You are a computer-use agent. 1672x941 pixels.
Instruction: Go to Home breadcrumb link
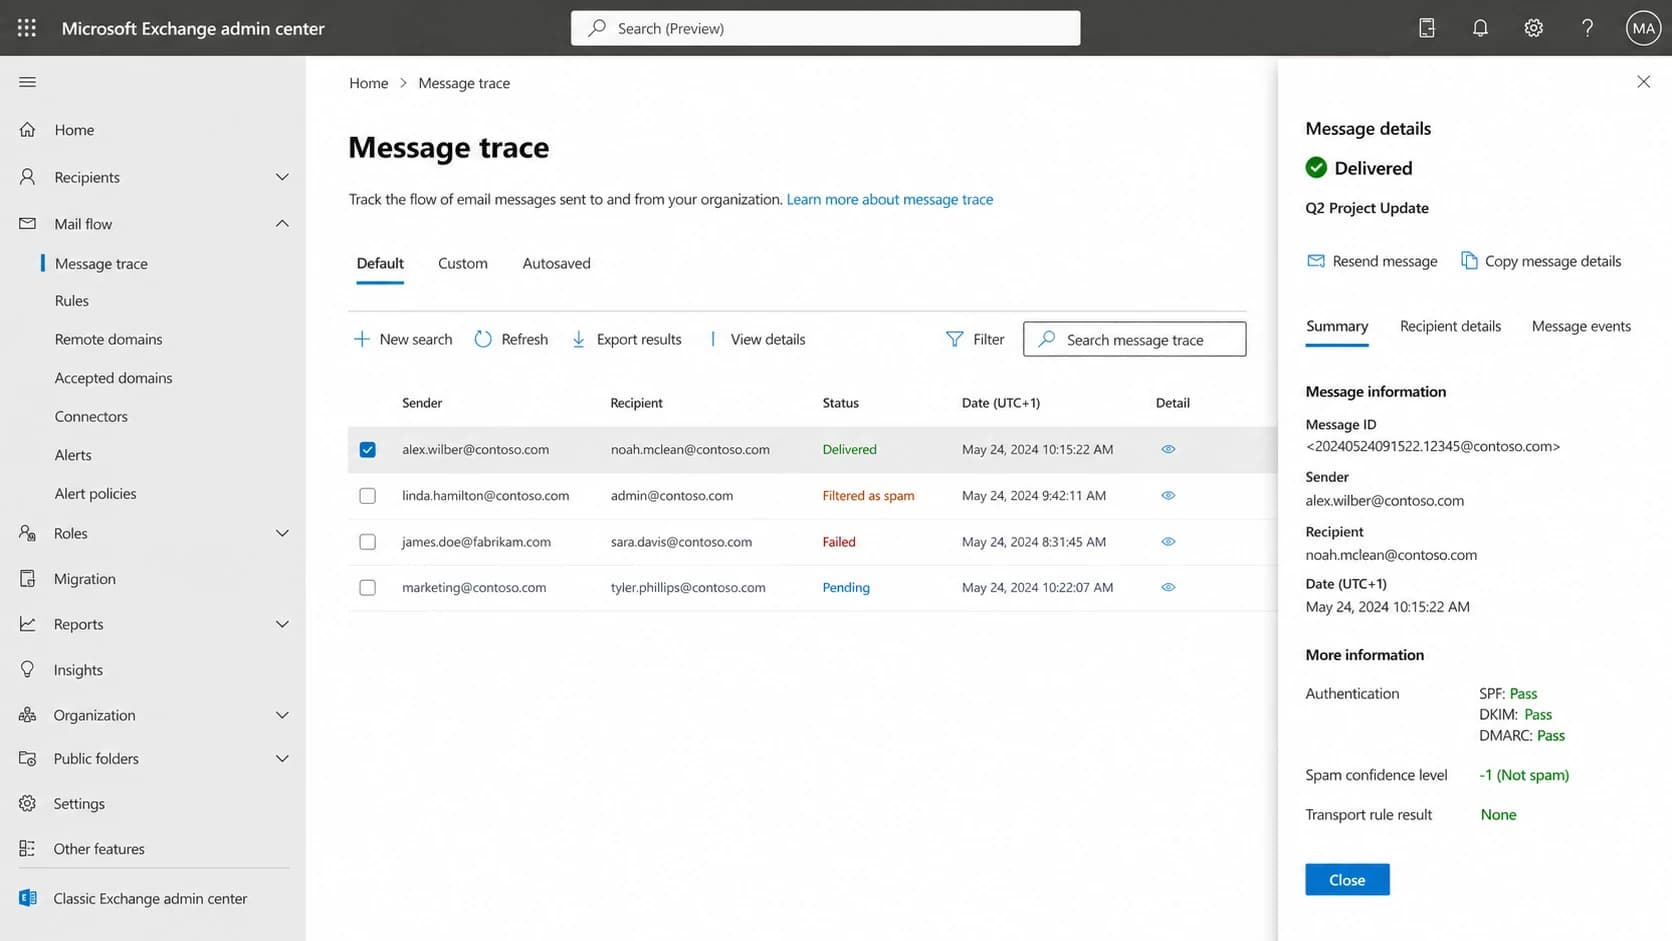click(368, 83)
